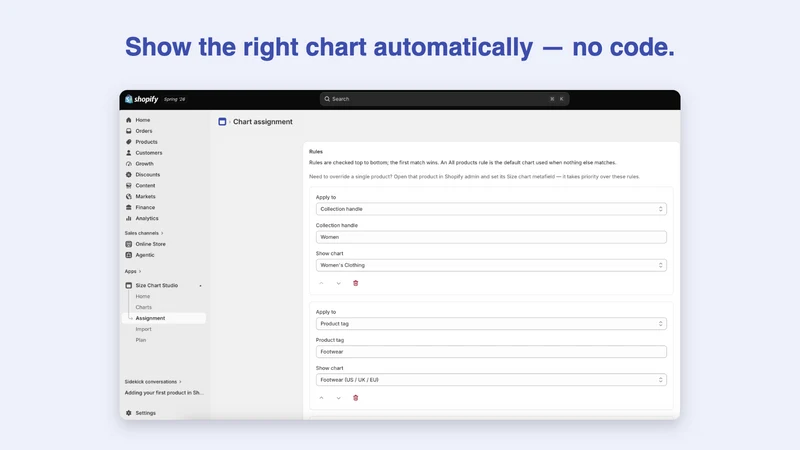
Task: Open the Orders icon in sidebar
Action: pos(129,131)
